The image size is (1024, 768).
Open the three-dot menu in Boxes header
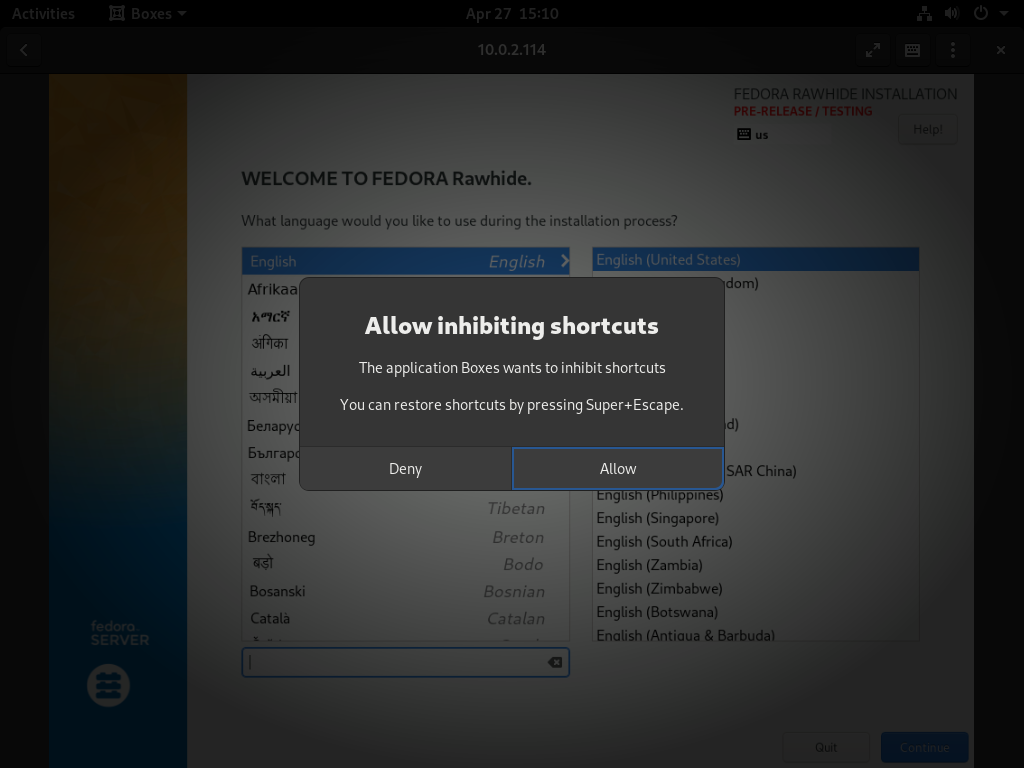[x=953, y=50]
